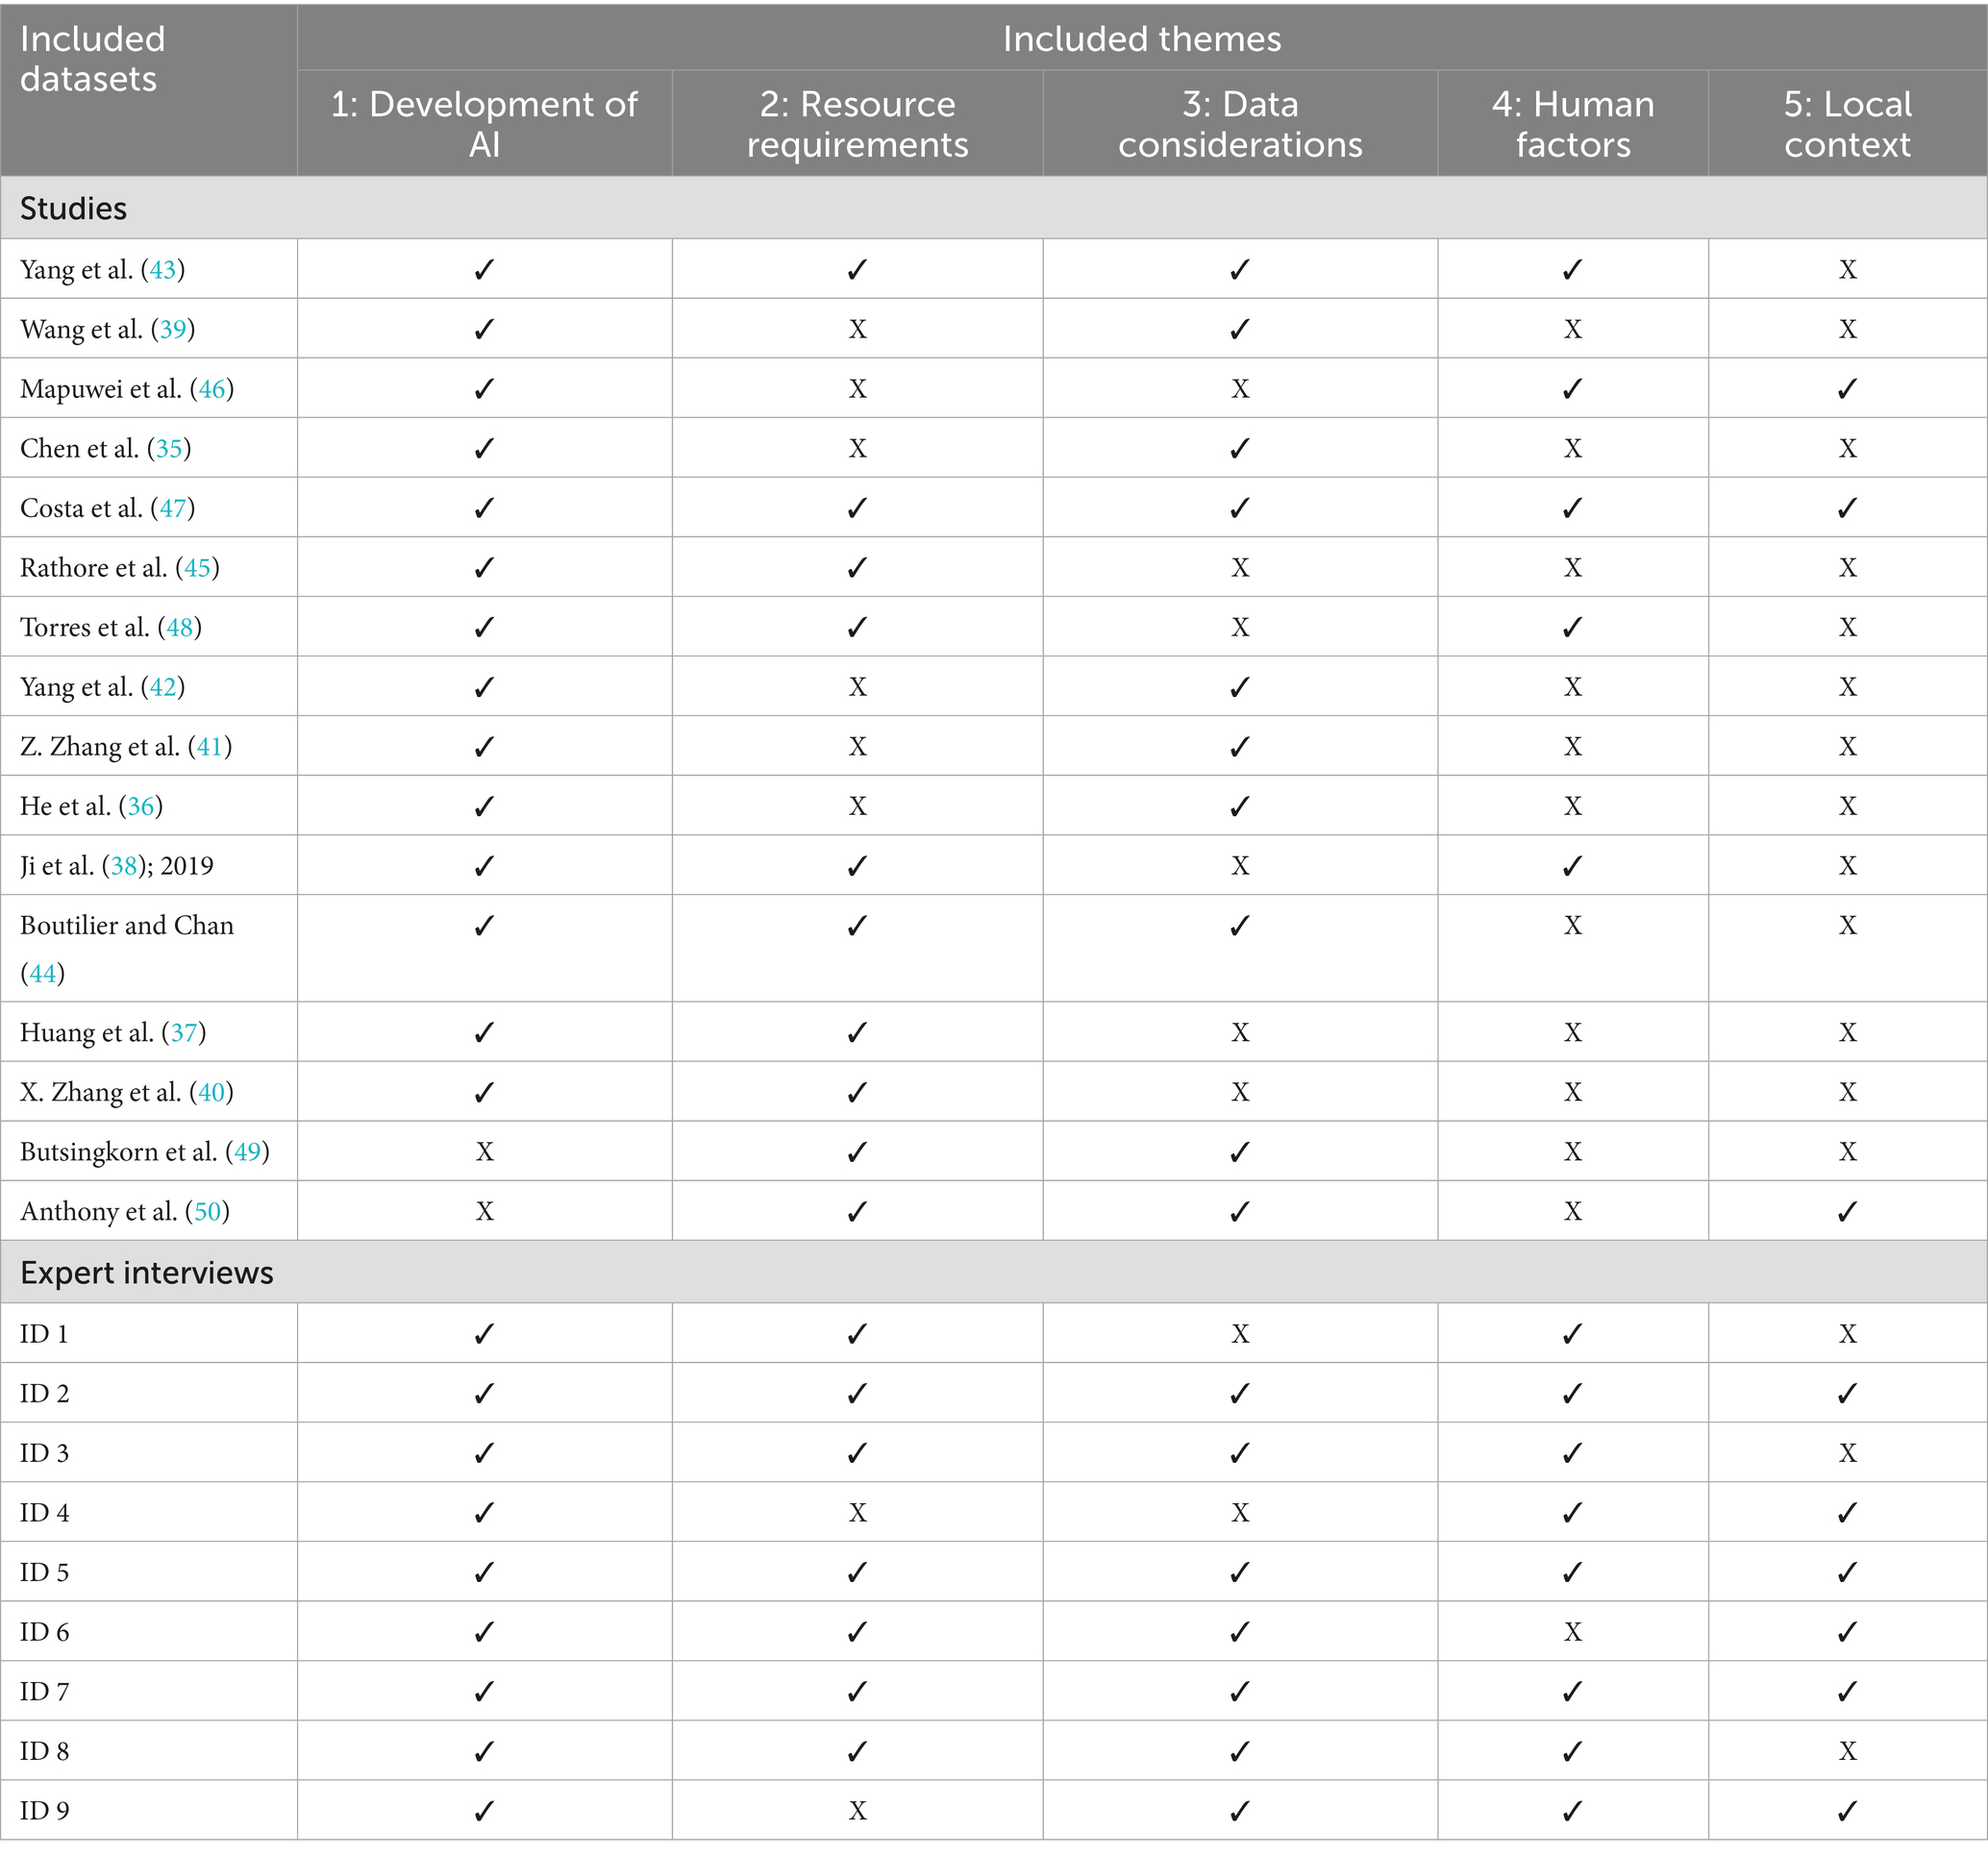Click the '3: Data considerations' column header
This screenshot has width=1988, height=1857.
point(1239,124)
